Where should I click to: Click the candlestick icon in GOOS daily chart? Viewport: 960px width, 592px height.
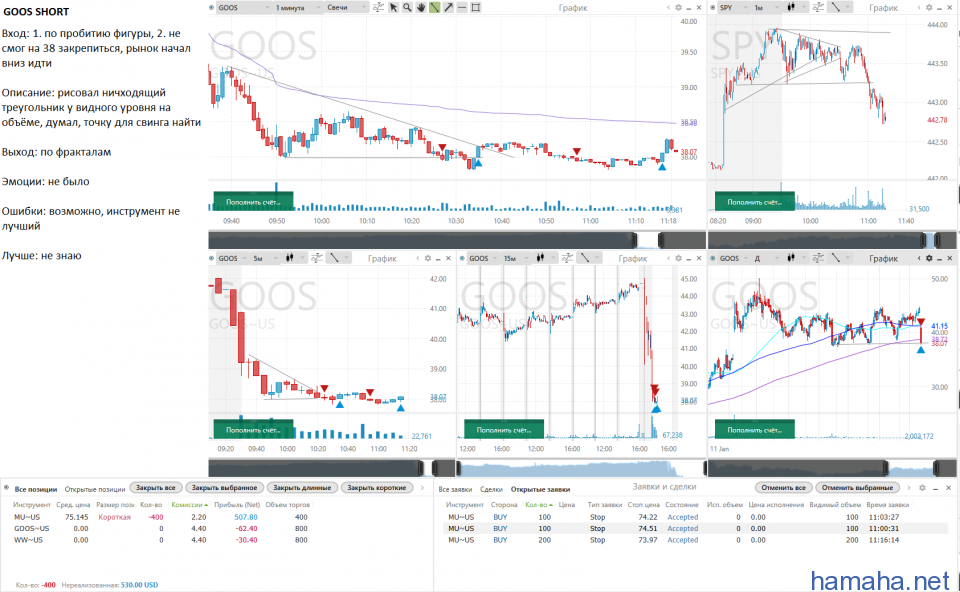click(790, 258)
